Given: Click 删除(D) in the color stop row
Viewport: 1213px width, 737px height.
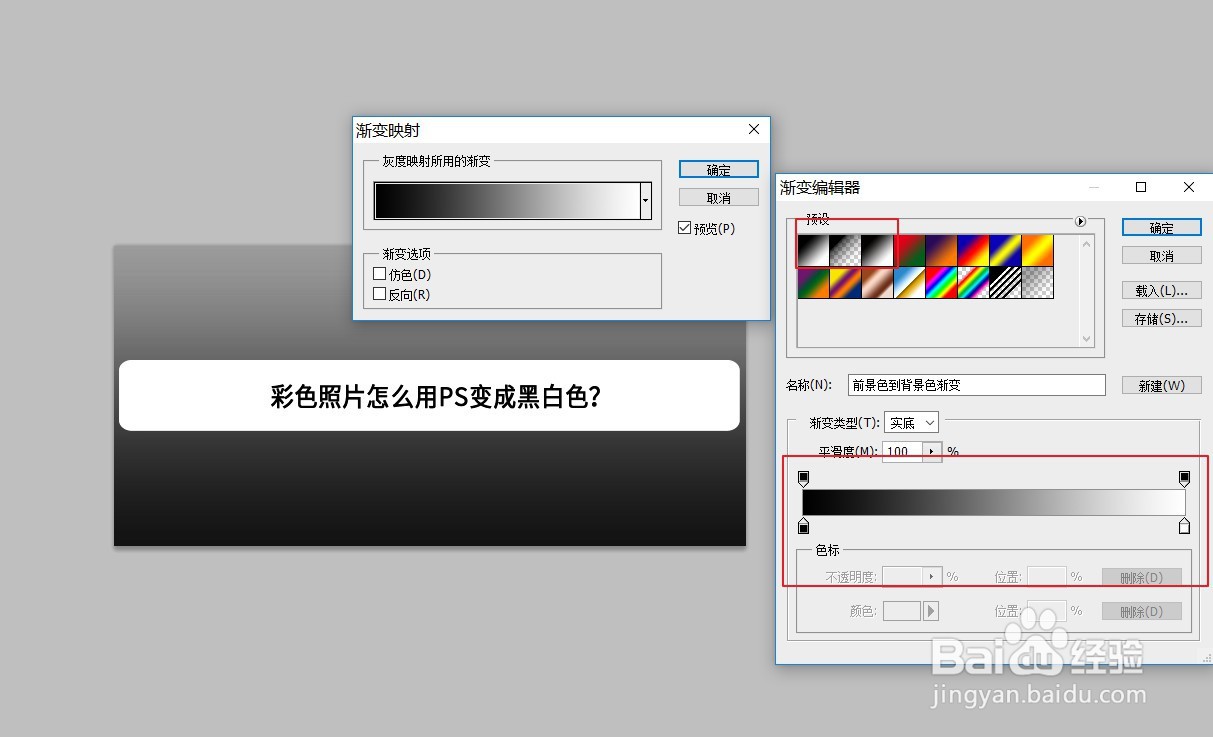Looking at the screenshot, I should click(x=1141, y=611).
